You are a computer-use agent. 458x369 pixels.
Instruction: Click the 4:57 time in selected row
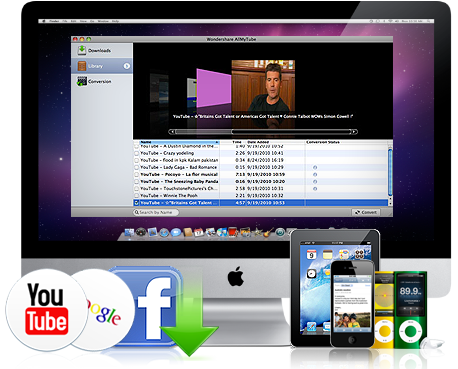tap(240, 203)
